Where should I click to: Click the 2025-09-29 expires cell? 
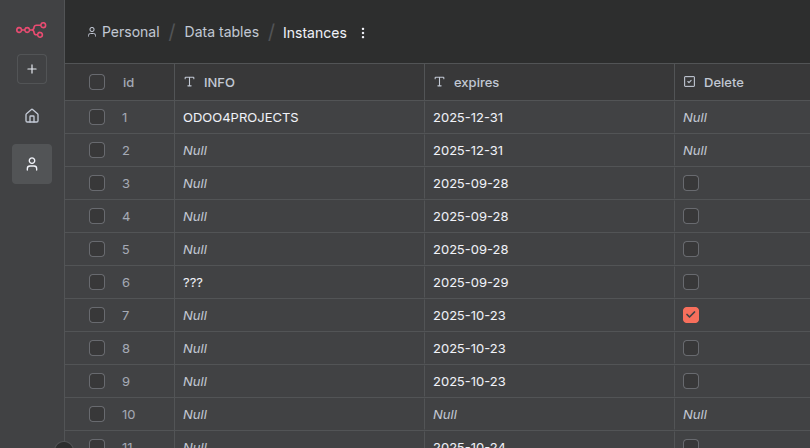click(468, 282)
